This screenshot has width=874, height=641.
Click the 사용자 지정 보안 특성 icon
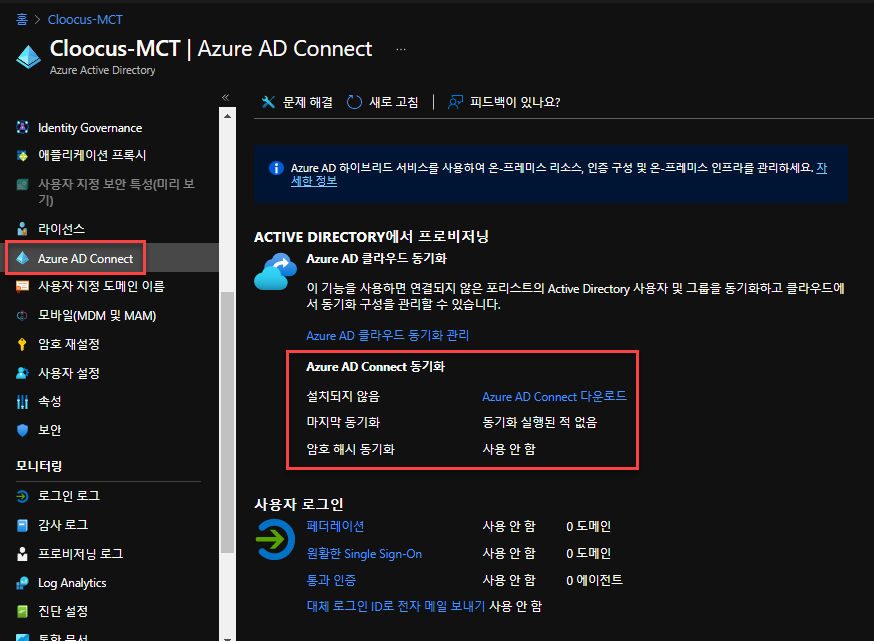(22, 184)
